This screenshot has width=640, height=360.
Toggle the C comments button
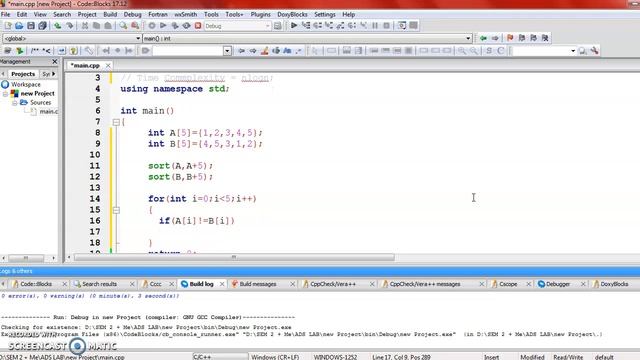[x=500, y=51]
